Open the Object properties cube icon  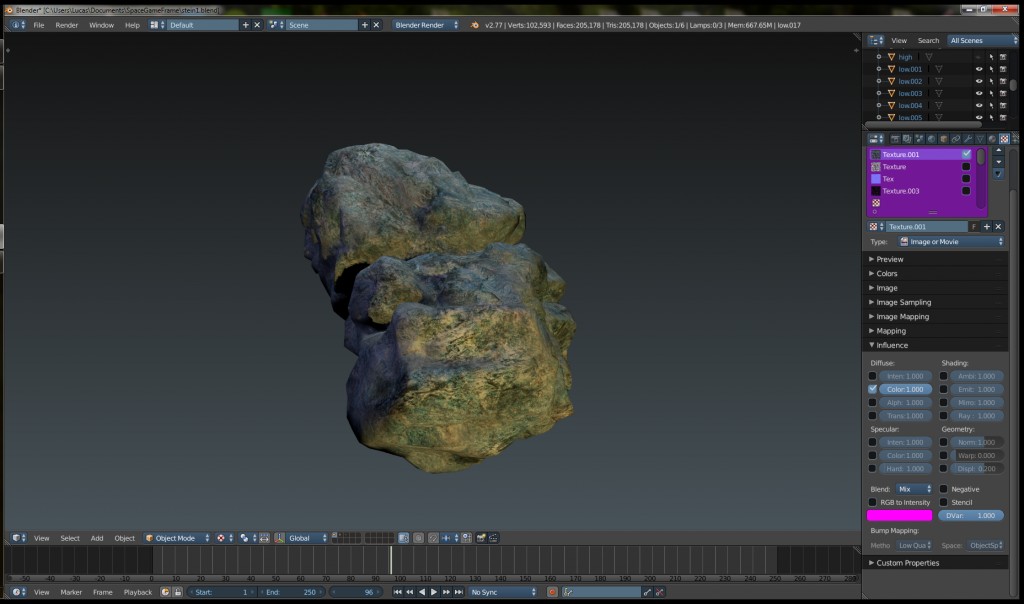point(943,138)
